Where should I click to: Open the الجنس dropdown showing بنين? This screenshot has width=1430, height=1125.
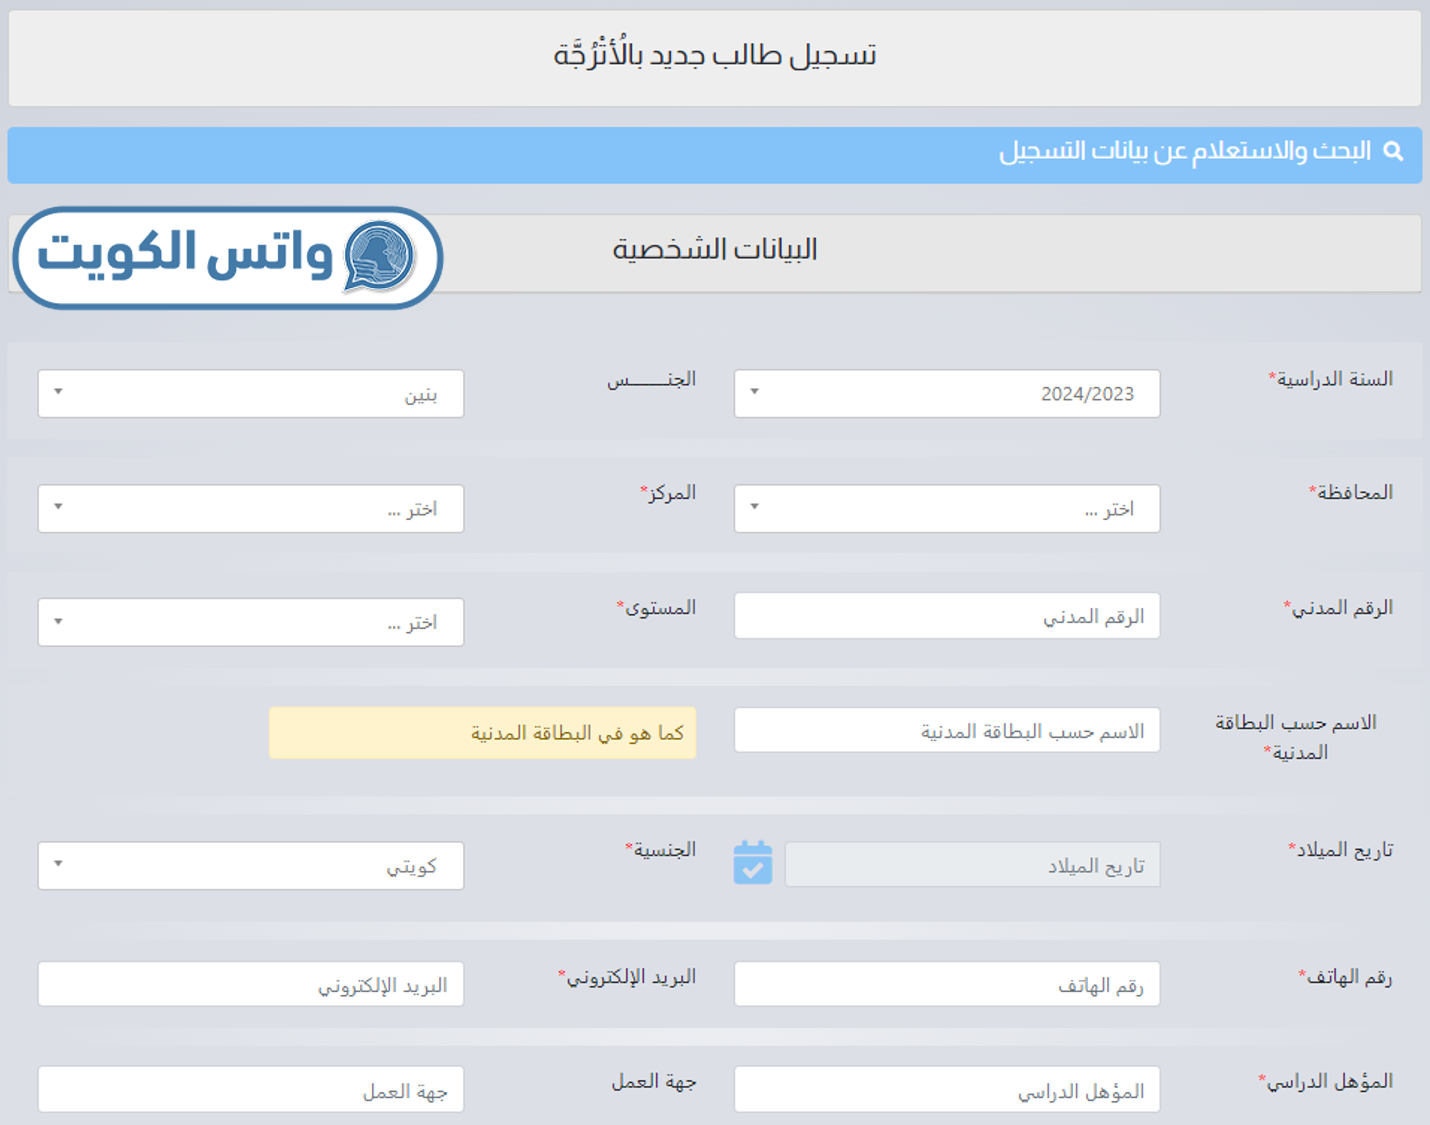(x=250, y=394)
